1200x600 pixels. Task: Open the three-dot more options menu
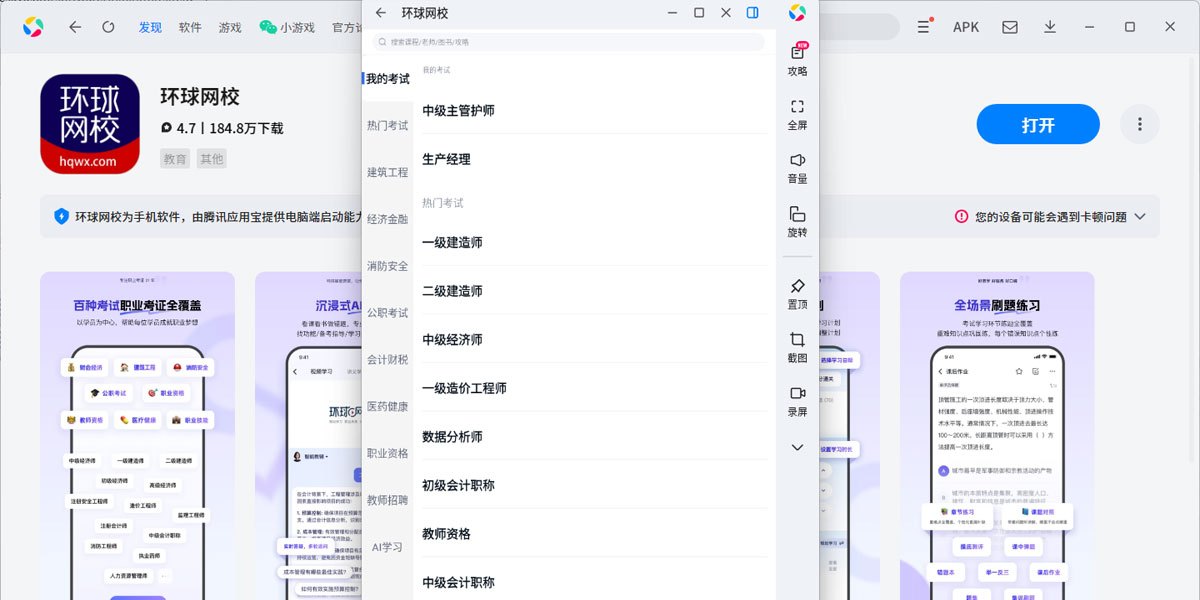(1139, 125)
